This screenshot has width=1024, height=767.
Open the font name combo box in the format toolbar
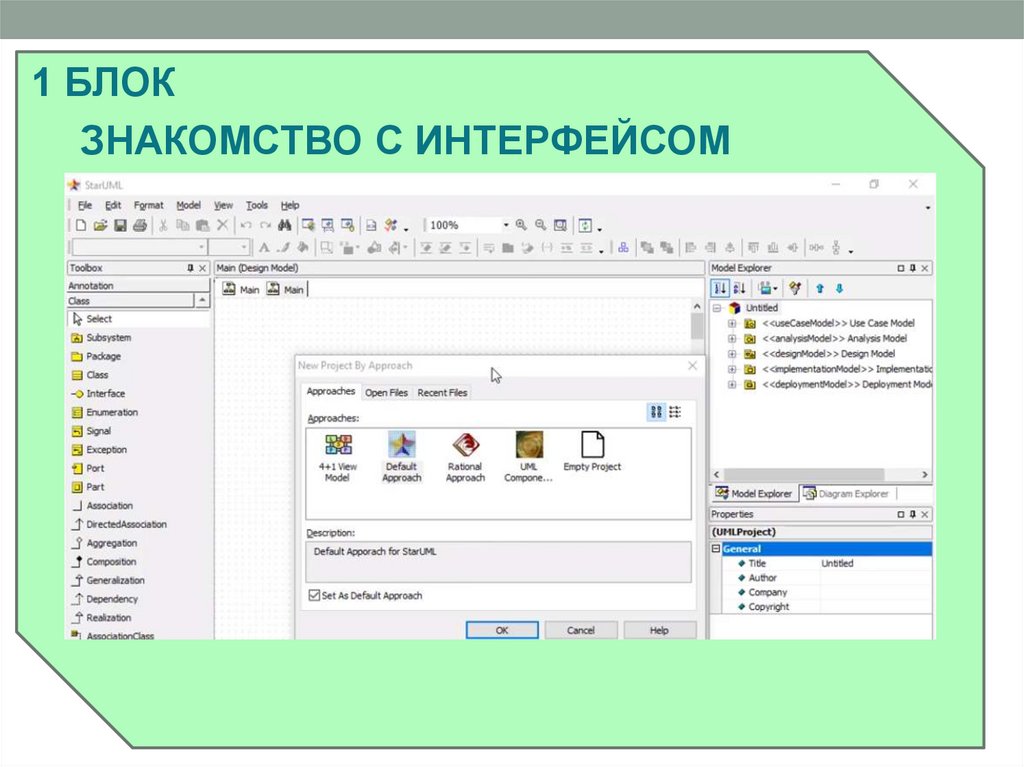pos(140,248)
